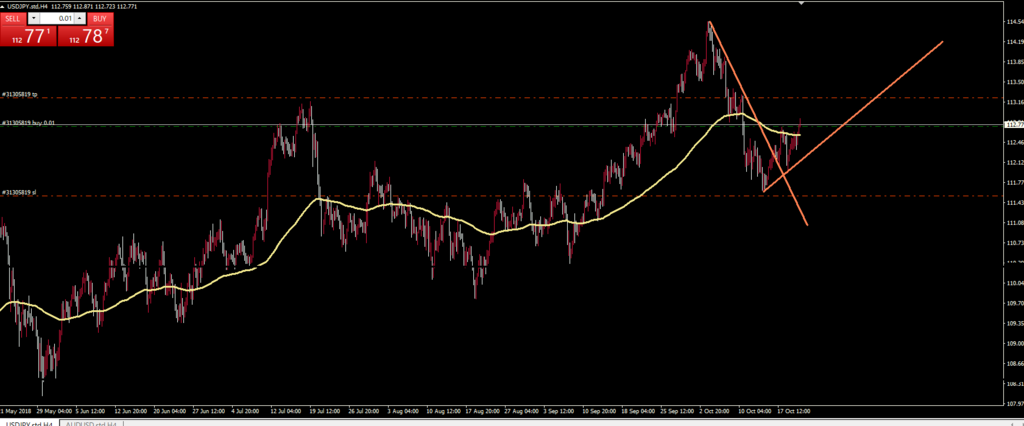Decrease trade volume with the down arrow
This screenshot has width=1024, height=426.
pos(33,19)
